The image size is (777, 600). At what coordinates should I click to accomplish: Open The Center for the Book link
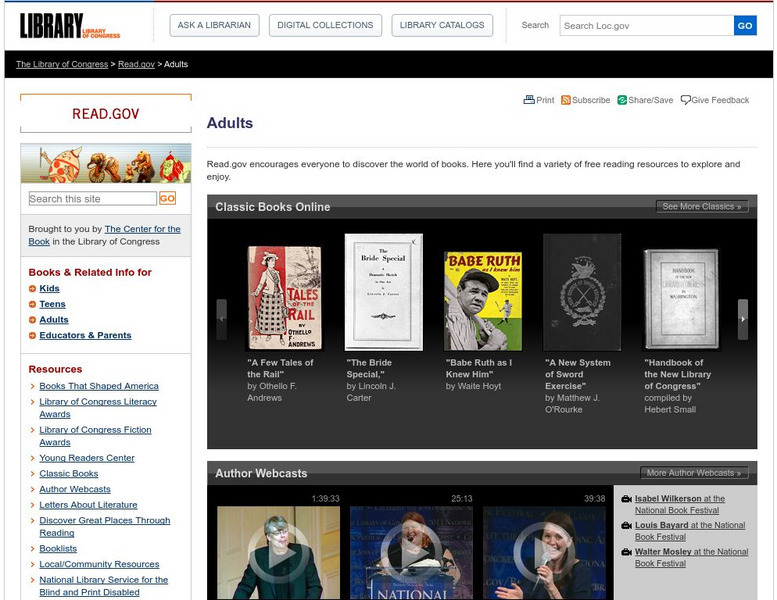coord(105,235)
